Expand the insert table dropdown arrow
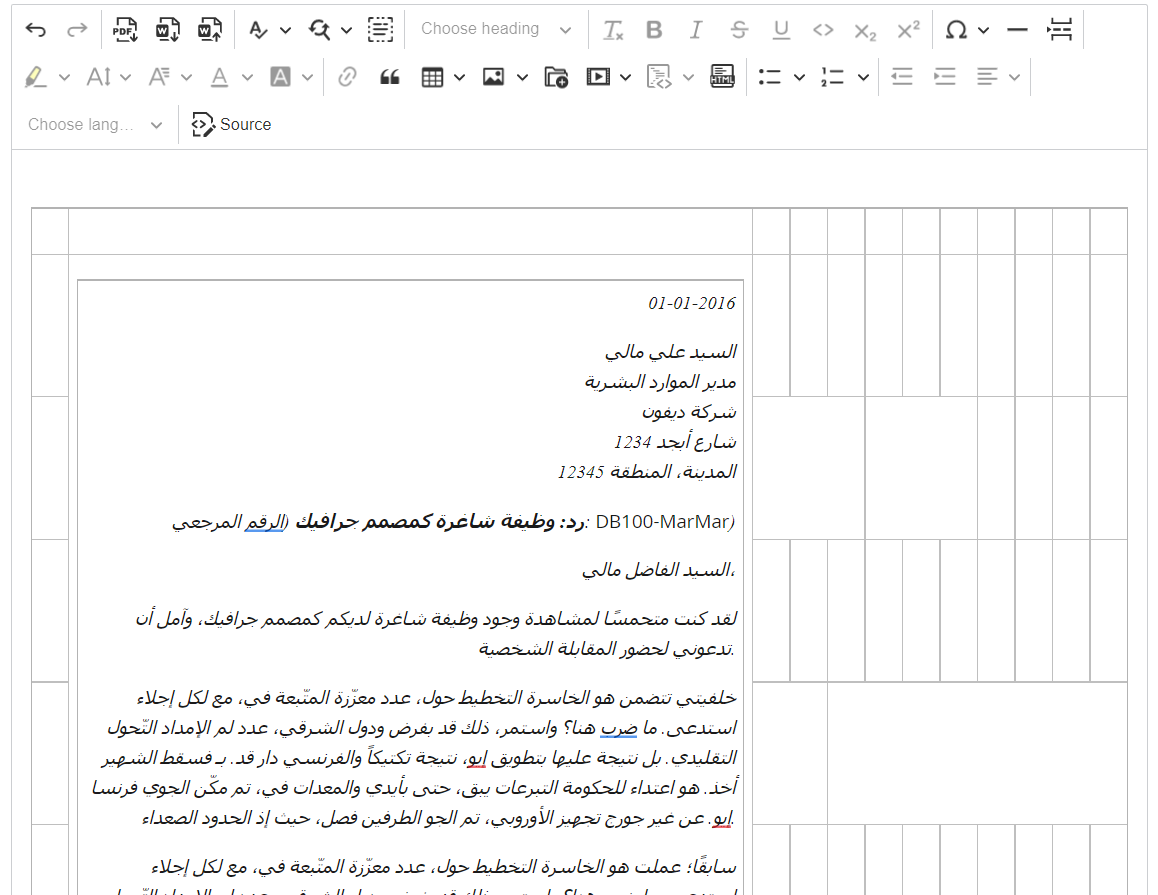Screen dimensions: 1158x895 tap(459, 77)
